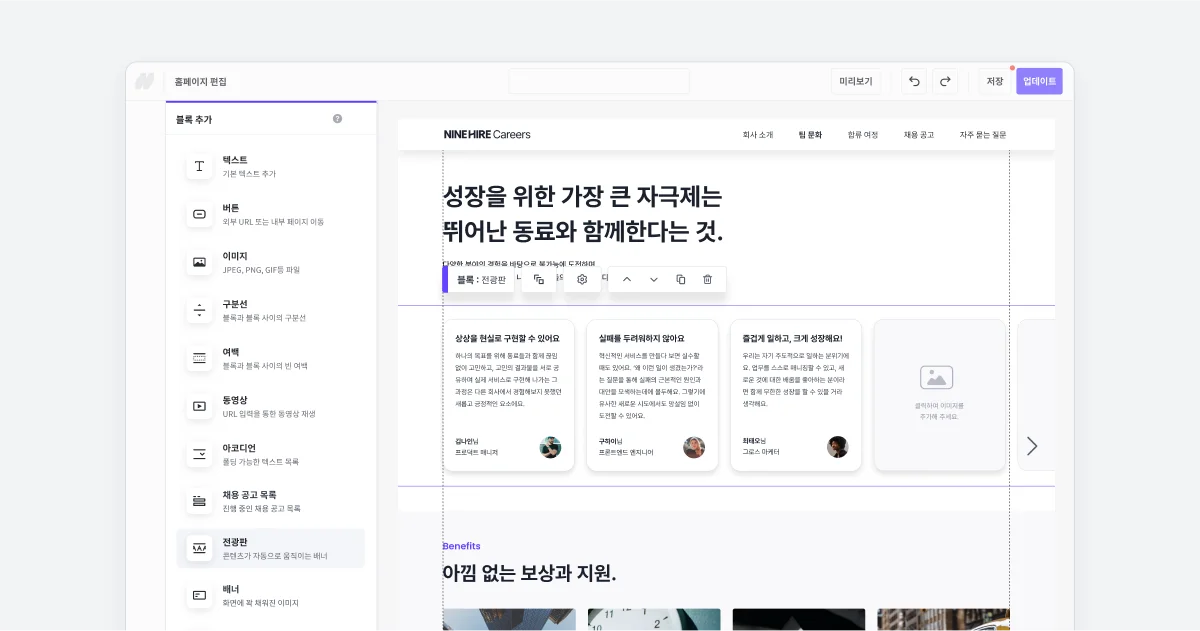The width and height of the screenshot is (1200, 631).
Task: Open 채용 공고 nav menu item
Action: (x=918, y=135)
